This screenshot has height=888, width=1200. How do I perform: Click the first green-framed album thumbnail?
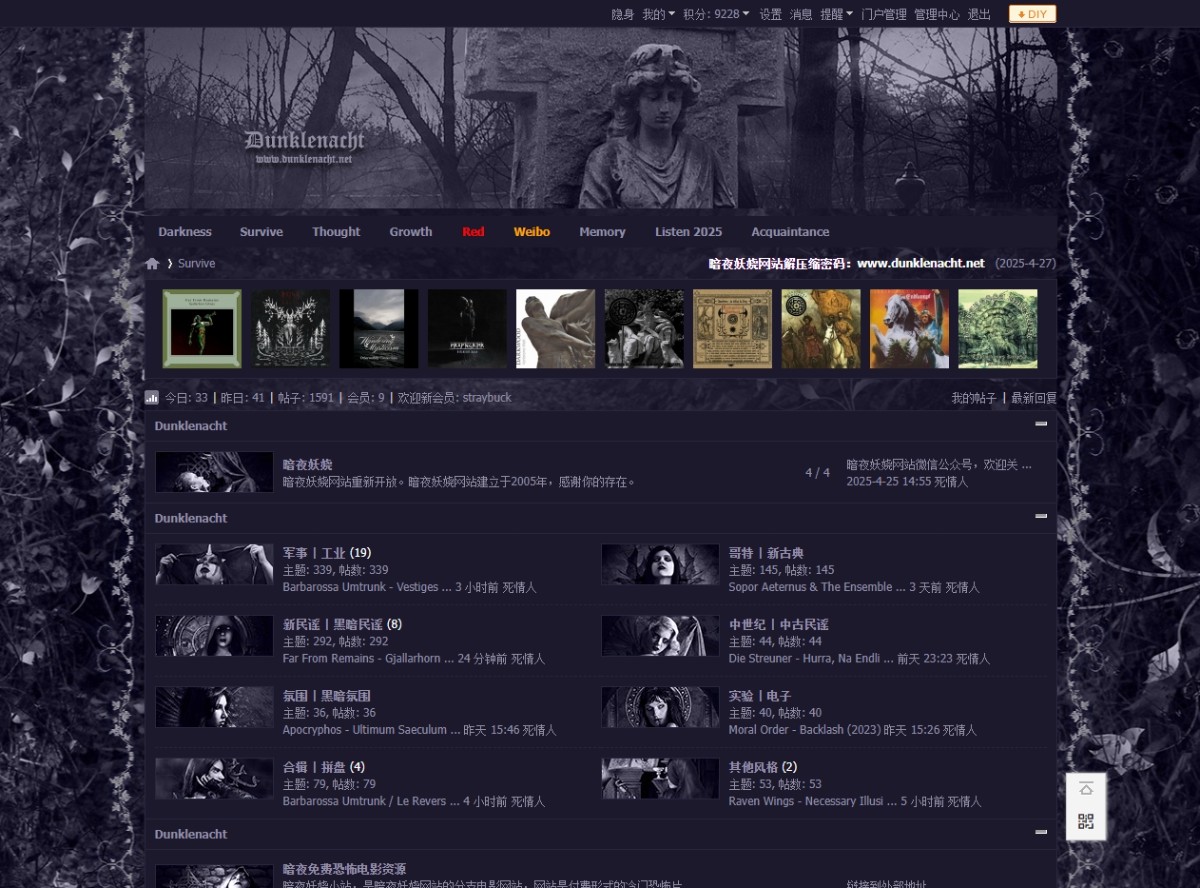pyautogui.click(x=202, y=329)
